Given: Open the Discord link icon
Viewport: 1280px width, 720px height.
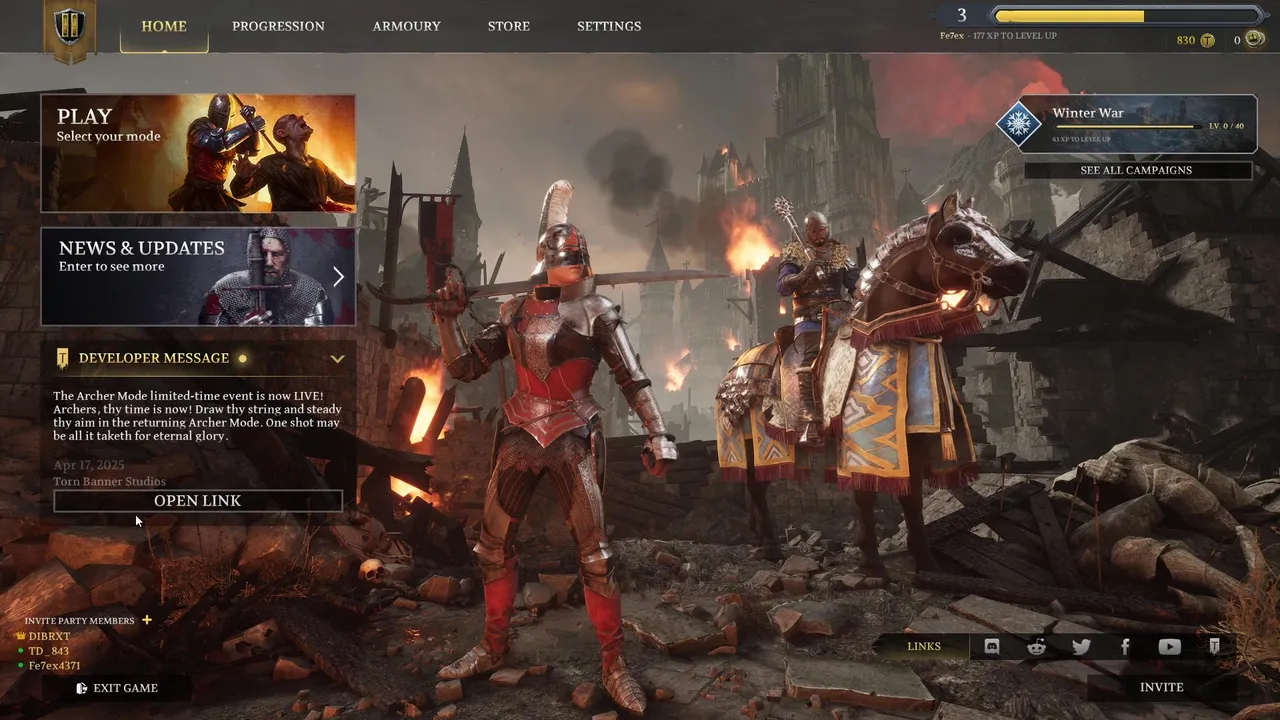Looking at the screenshot, I should (x=992, y=647).
